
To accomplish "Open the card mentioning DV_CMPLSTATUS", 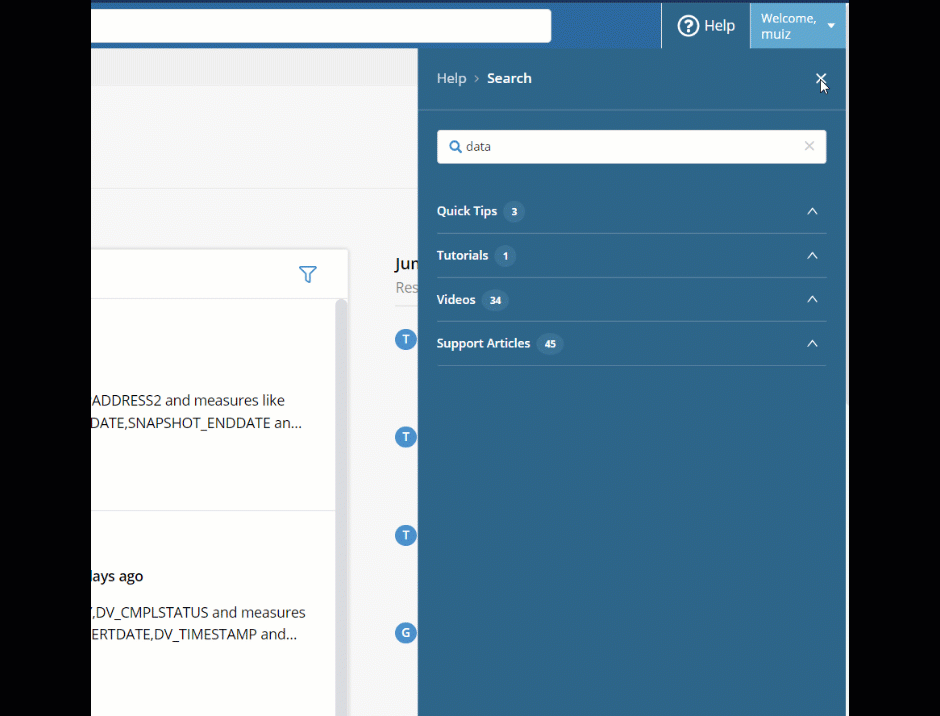I will pyautogui.click(x=213, y=613).
